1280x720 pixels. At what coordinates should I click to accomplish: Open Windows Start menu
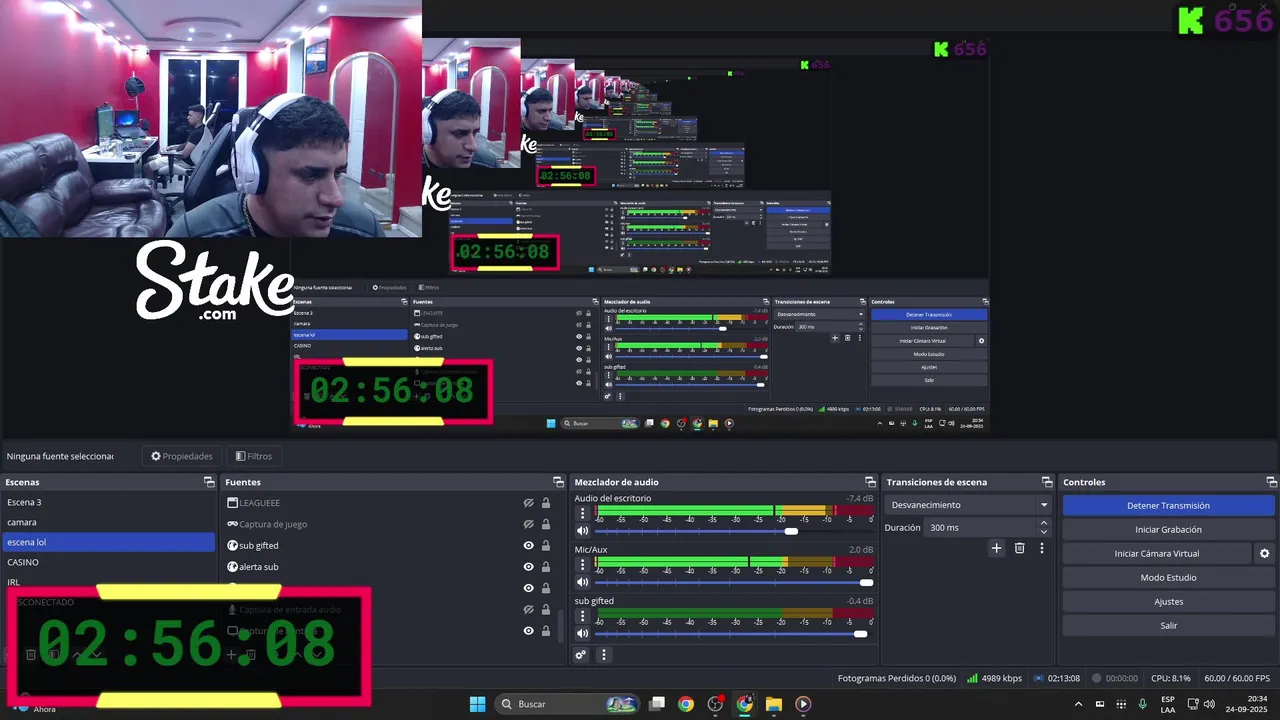477,704
